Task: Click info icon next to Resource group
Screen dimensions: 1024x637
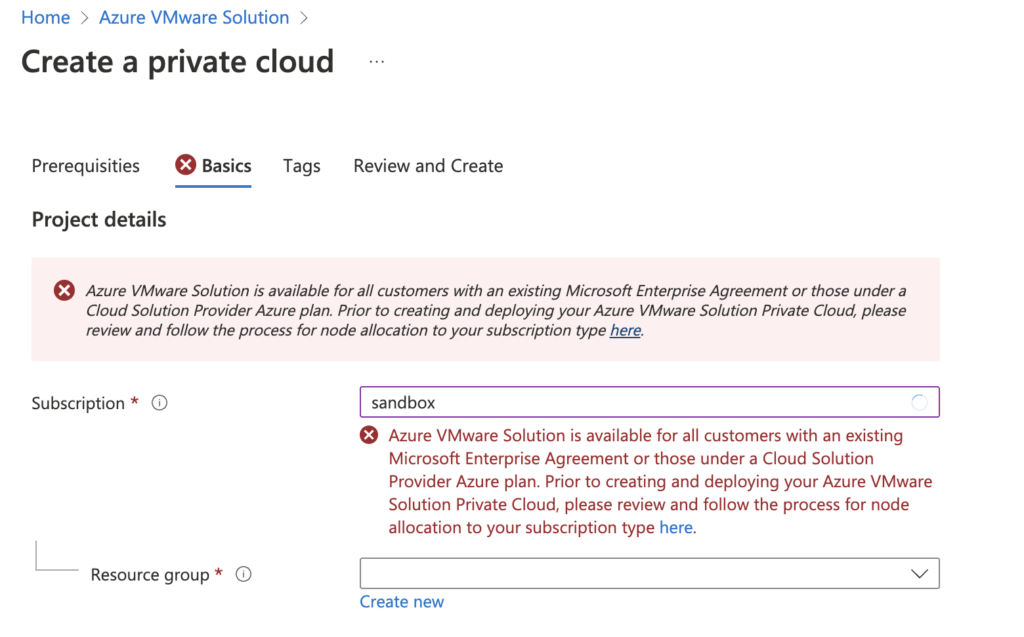Action: click(x=243, y=574)
